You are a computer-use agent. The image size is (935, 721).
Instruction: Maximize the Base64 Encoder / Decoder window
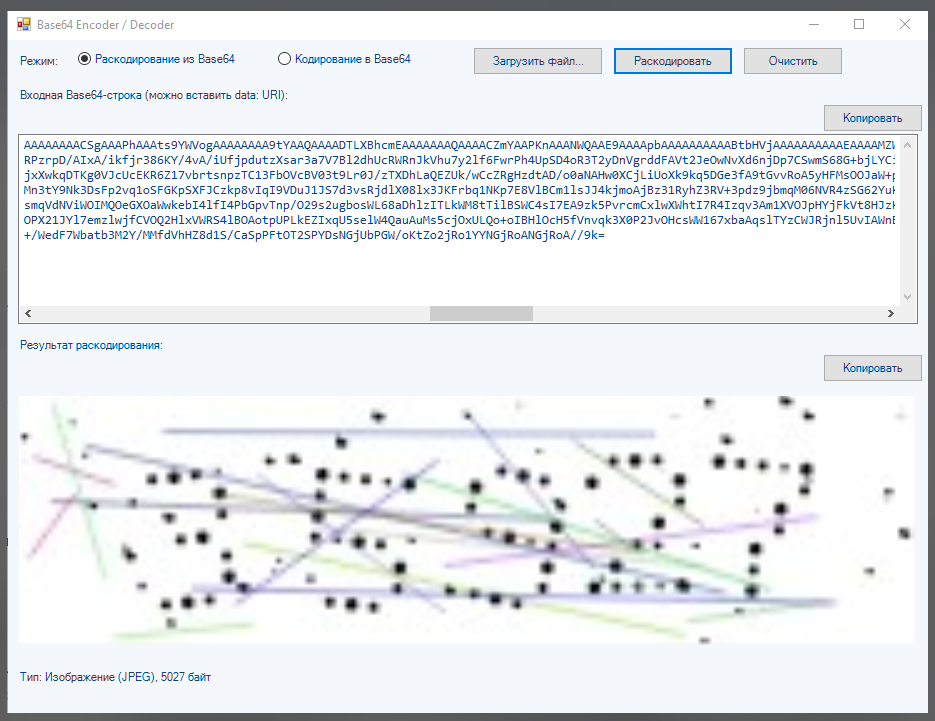[859, 24]
